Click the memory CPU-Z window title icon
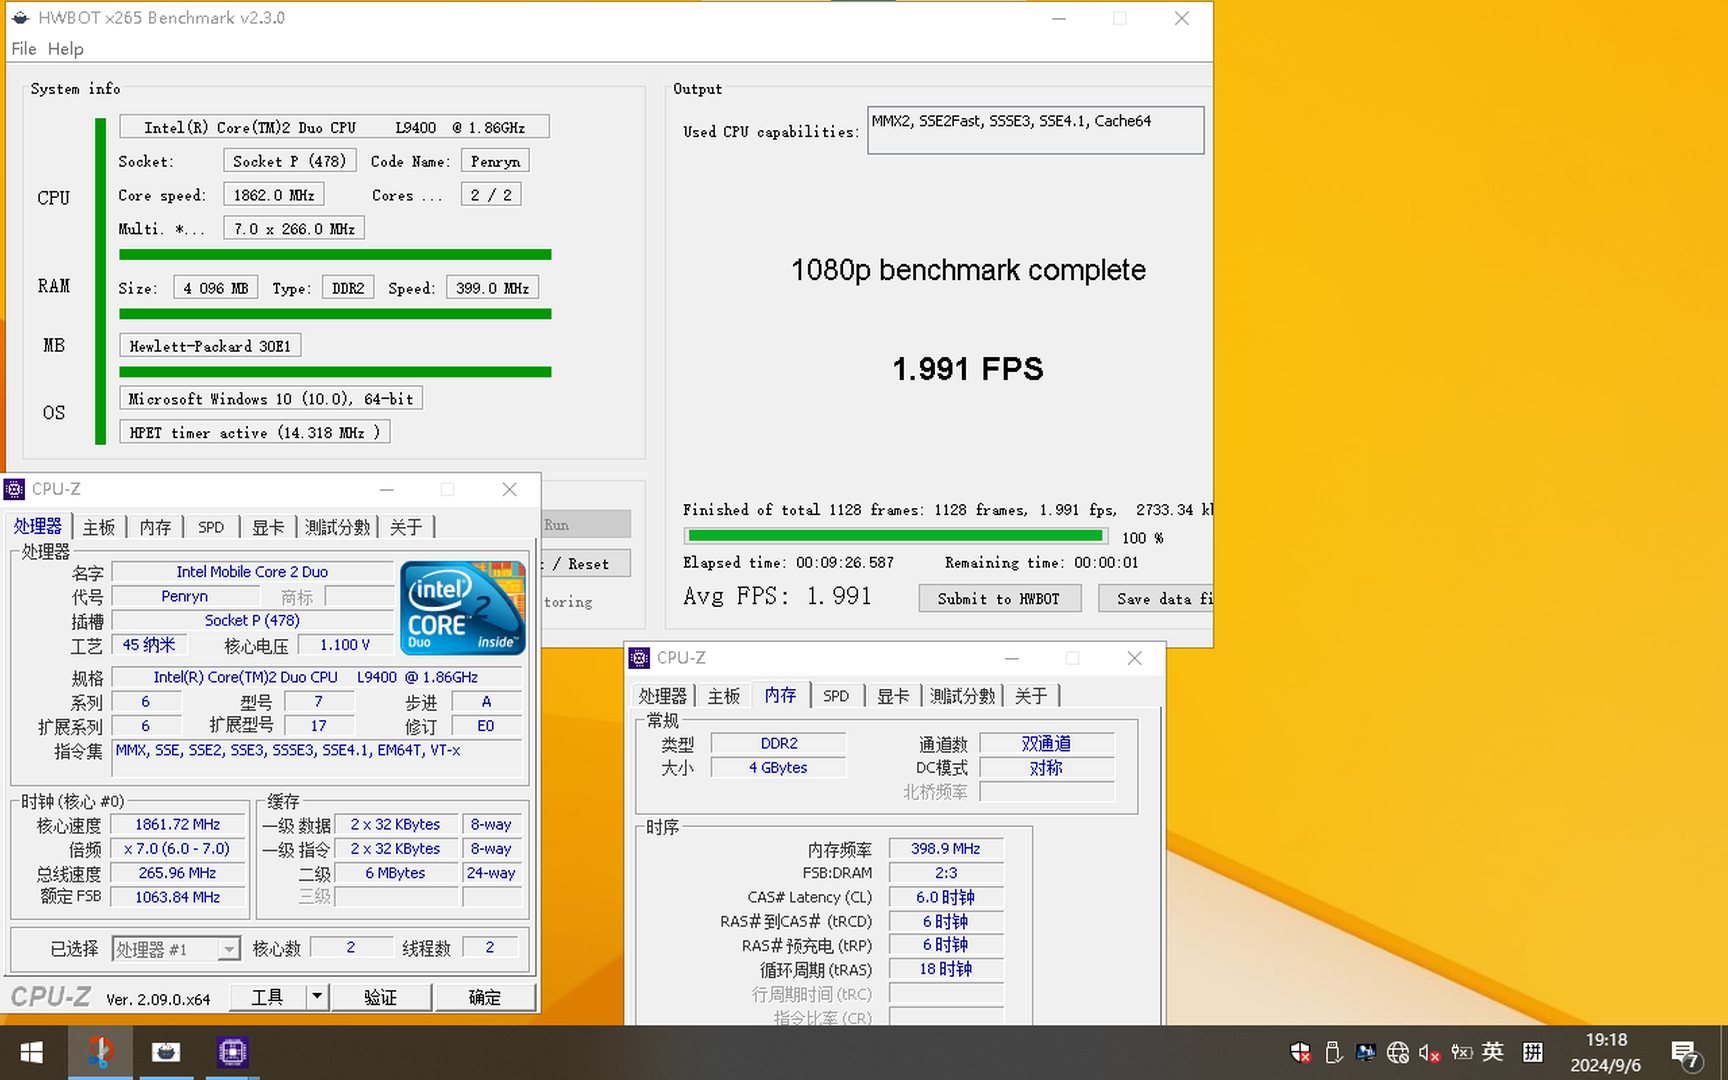The height and width of the screenshot is (1080, 1728). 639,658
